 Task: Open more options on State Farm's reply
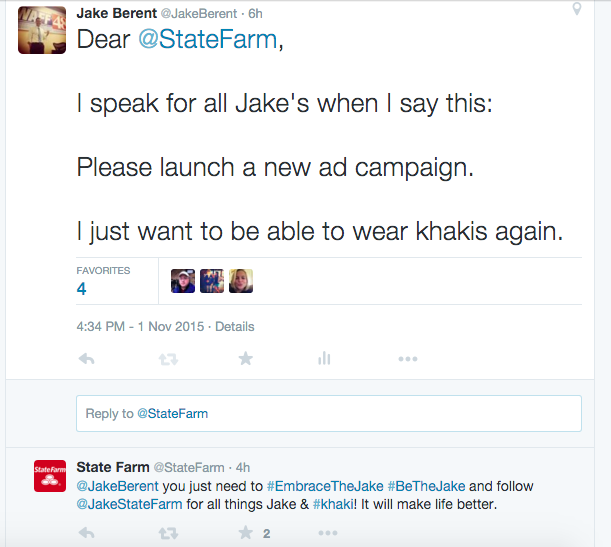(x=407, y=534)
